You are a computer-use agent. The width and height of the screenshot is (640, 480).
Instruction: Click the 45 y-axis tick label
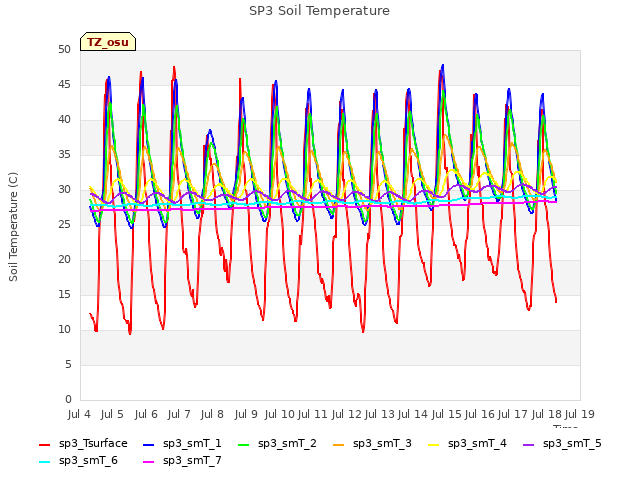(64, 84)
